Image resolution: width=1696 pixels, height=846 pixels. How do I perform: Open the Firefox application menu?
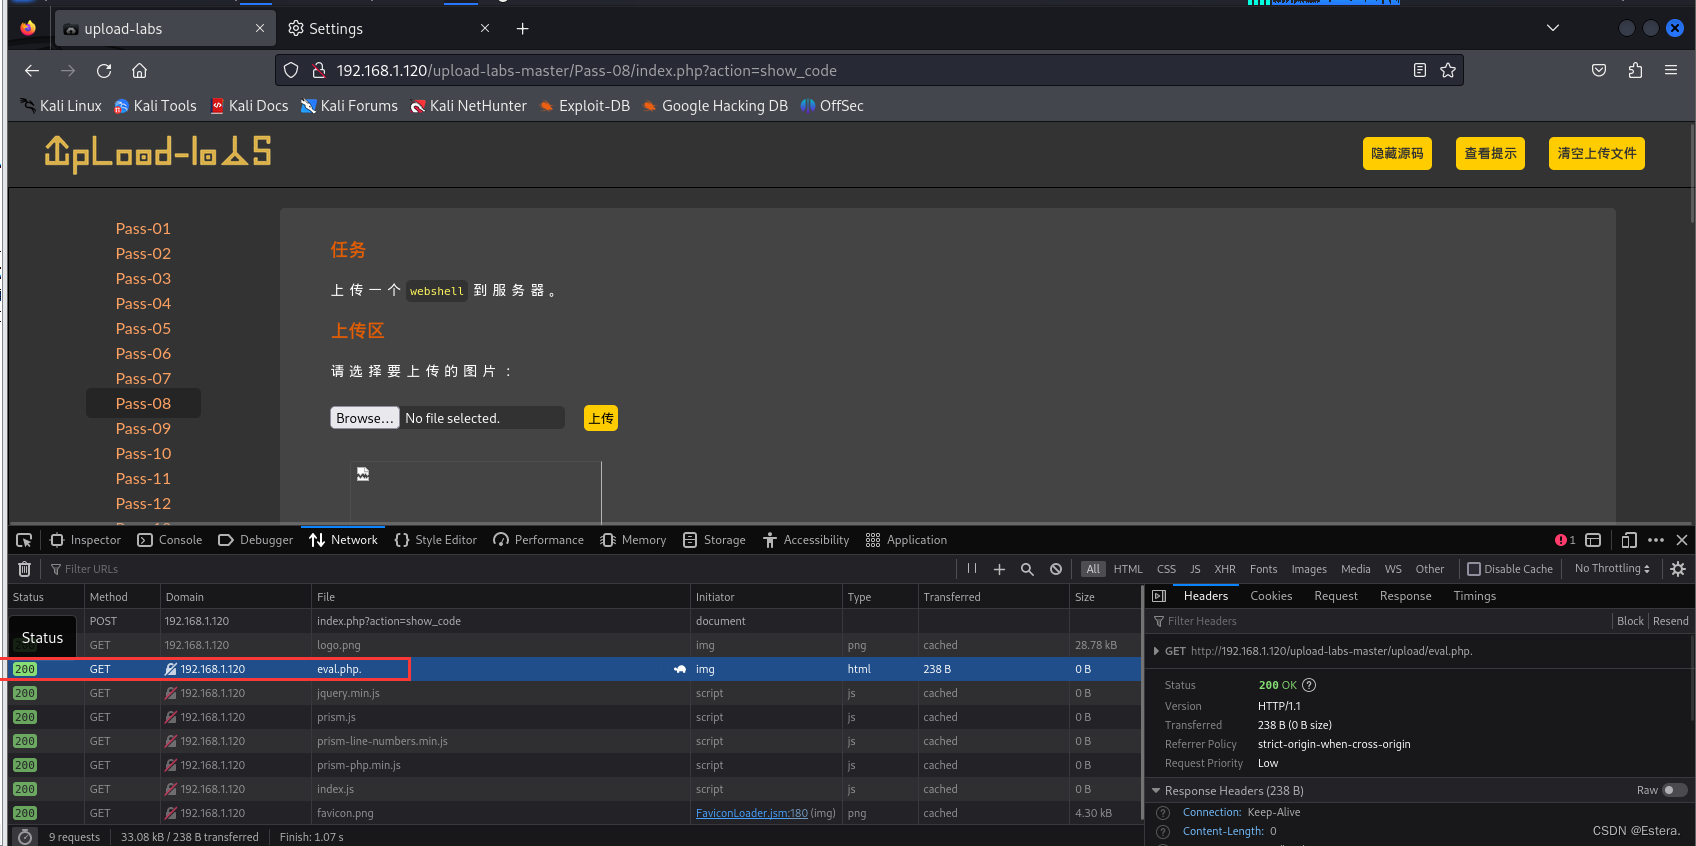1671,70
